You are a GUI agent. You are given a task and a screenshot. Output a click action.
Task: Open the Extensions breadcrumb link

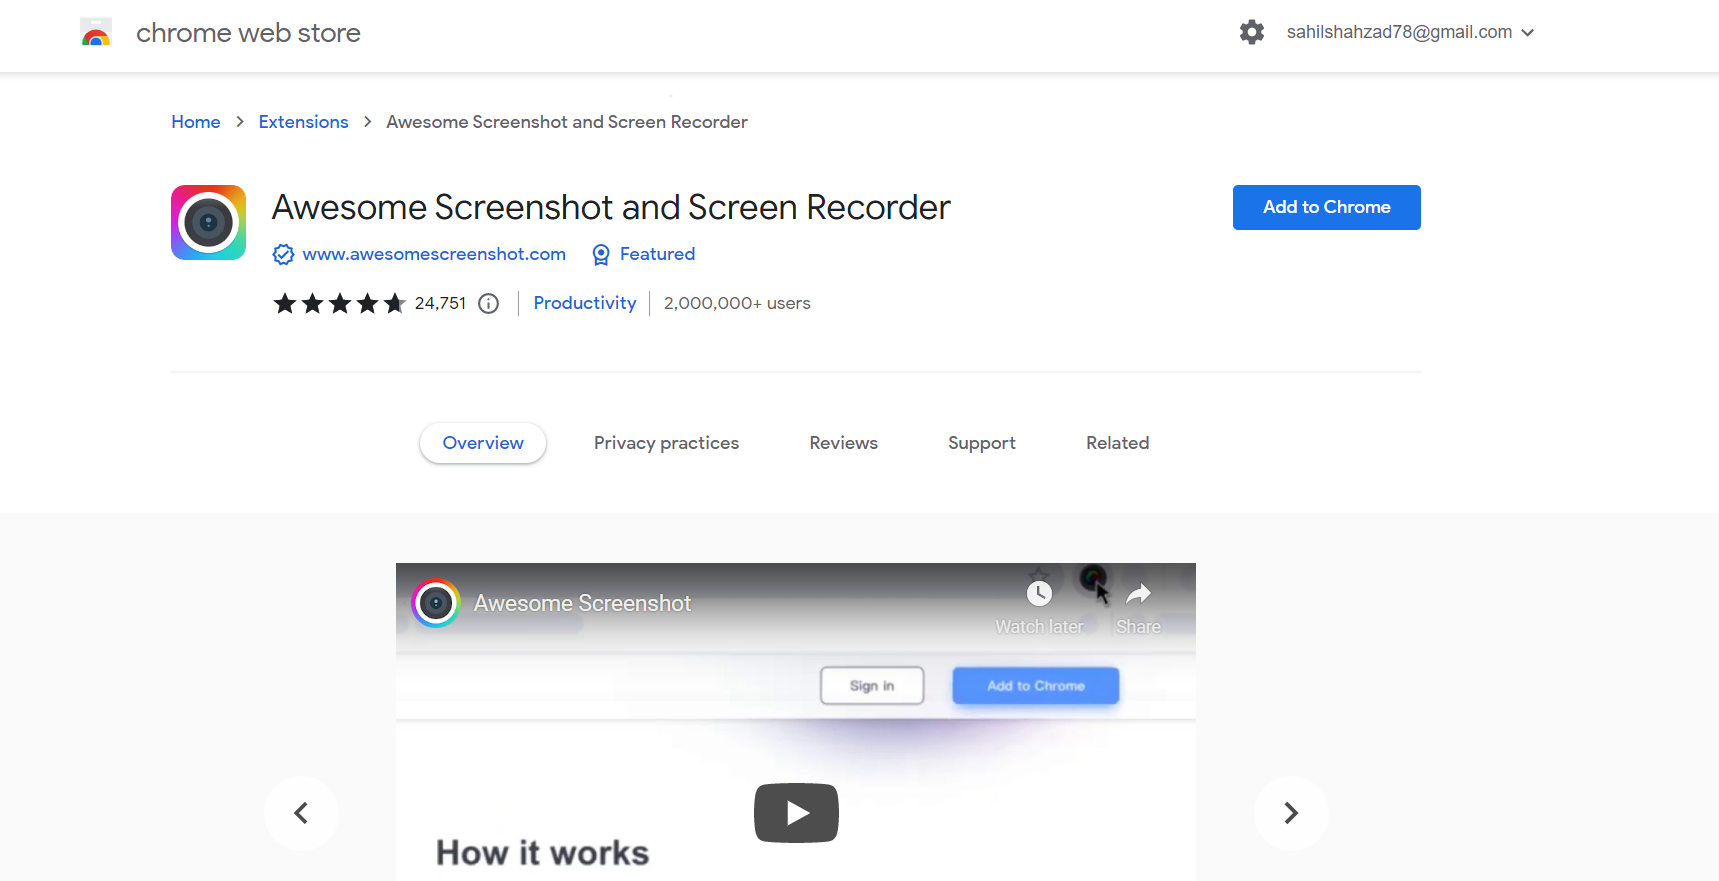(x=303, y=122)
